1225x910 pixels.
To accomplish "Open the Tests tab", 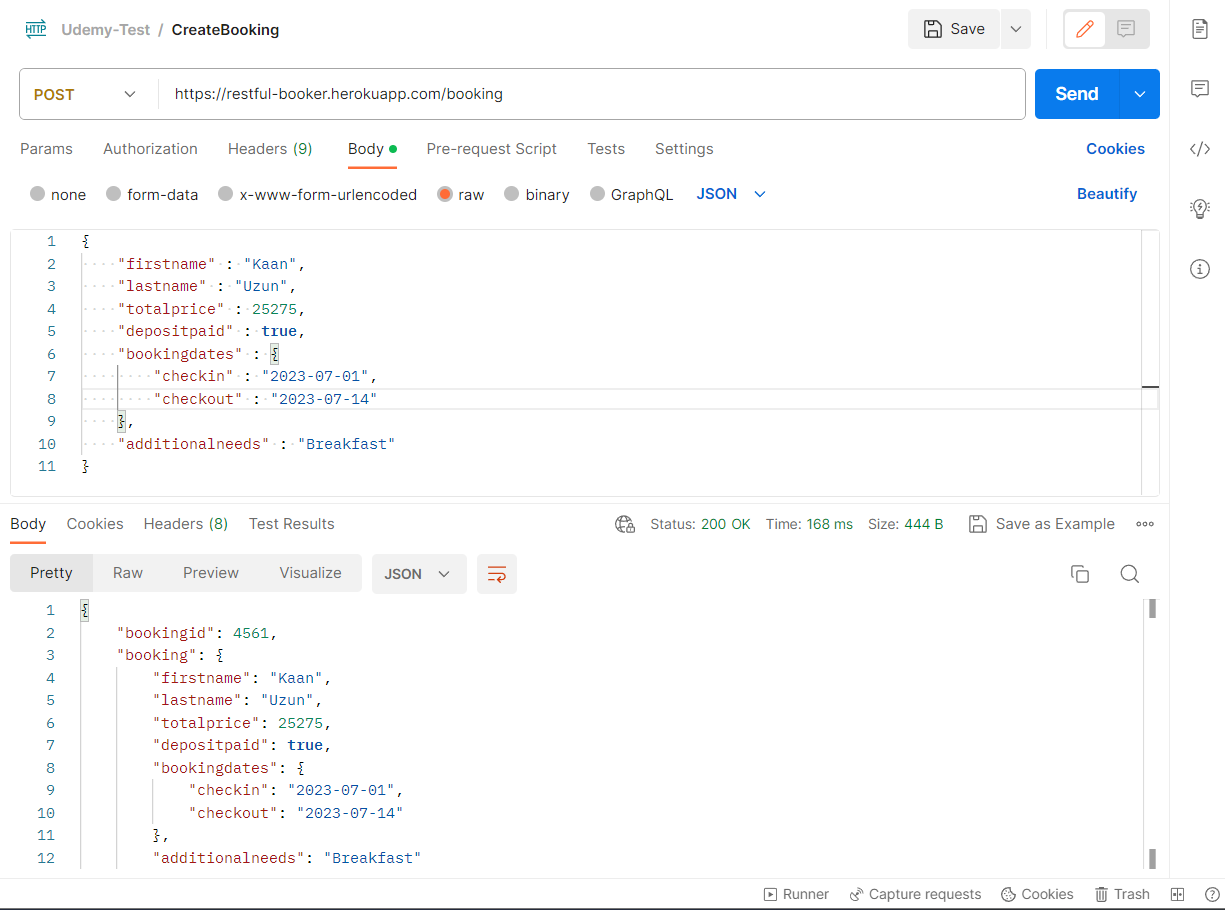I will [x=606, y=149].
